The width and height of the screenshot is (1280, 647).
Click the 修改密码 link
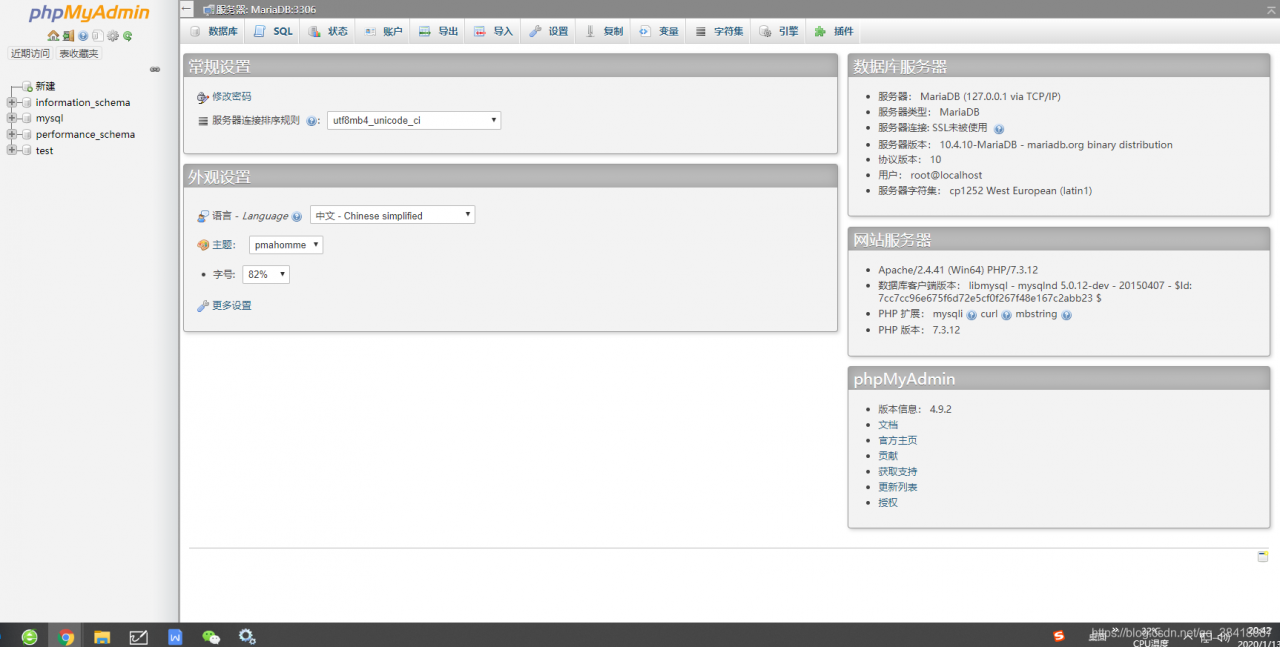[x=232, y=97]
